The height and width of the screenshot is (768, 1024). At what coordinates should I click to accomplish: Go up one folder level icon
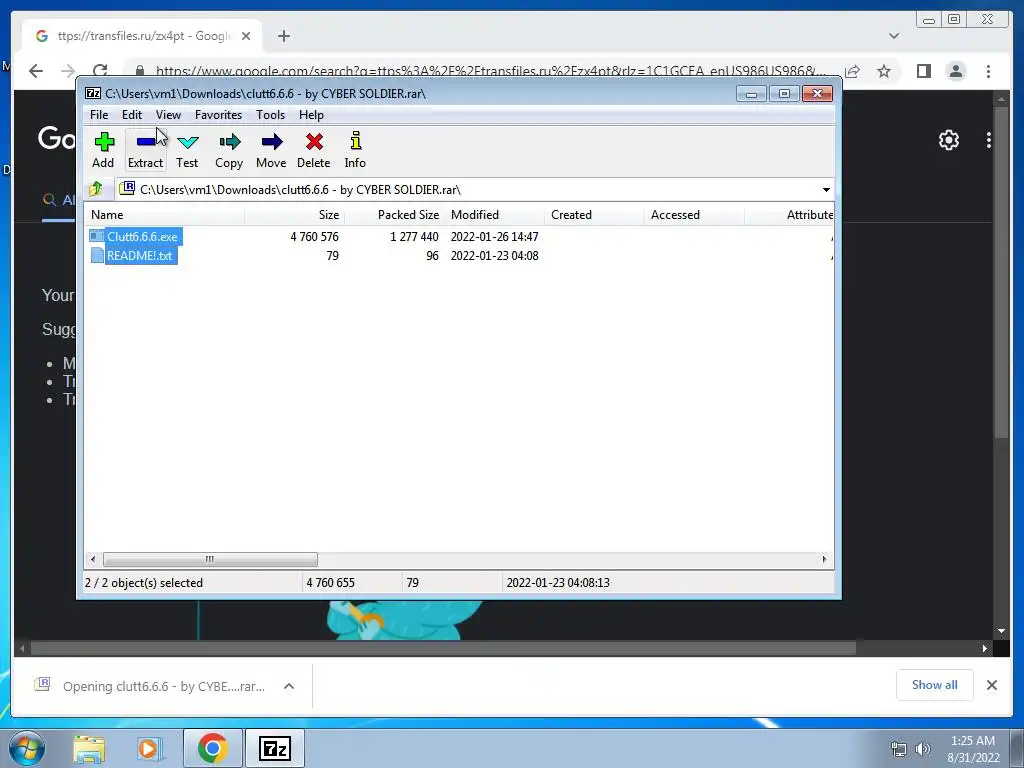click(96, 189)
